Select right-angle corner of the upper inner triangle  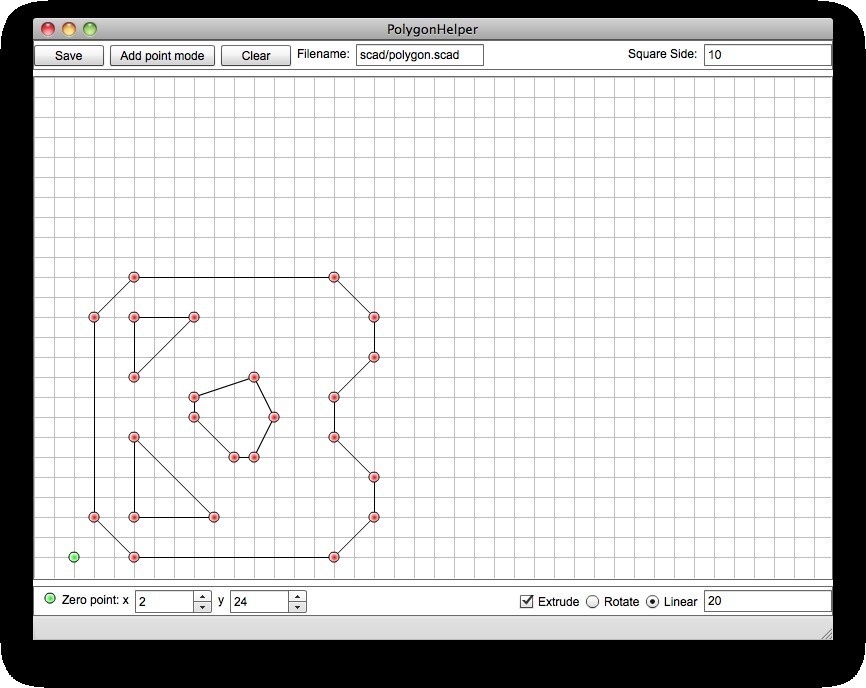pos(134,317)
